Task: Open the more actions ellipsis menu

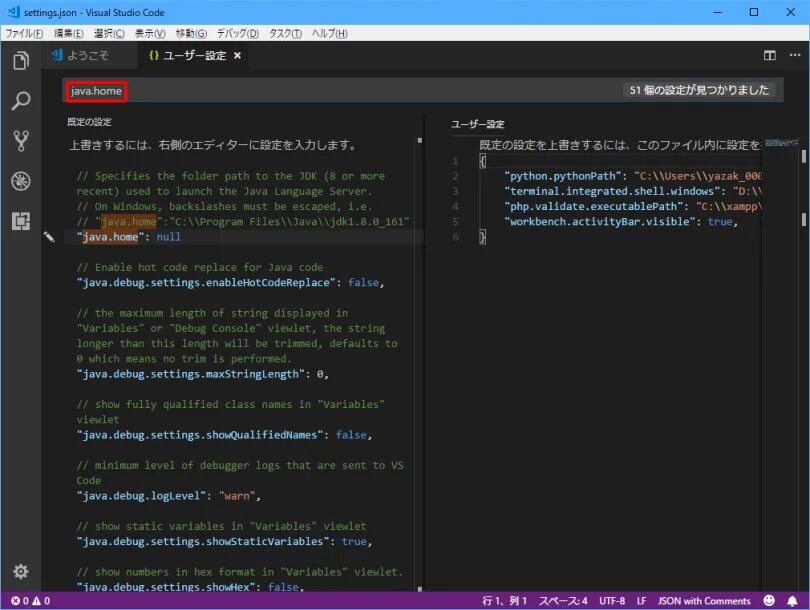Action: [795, 55]
